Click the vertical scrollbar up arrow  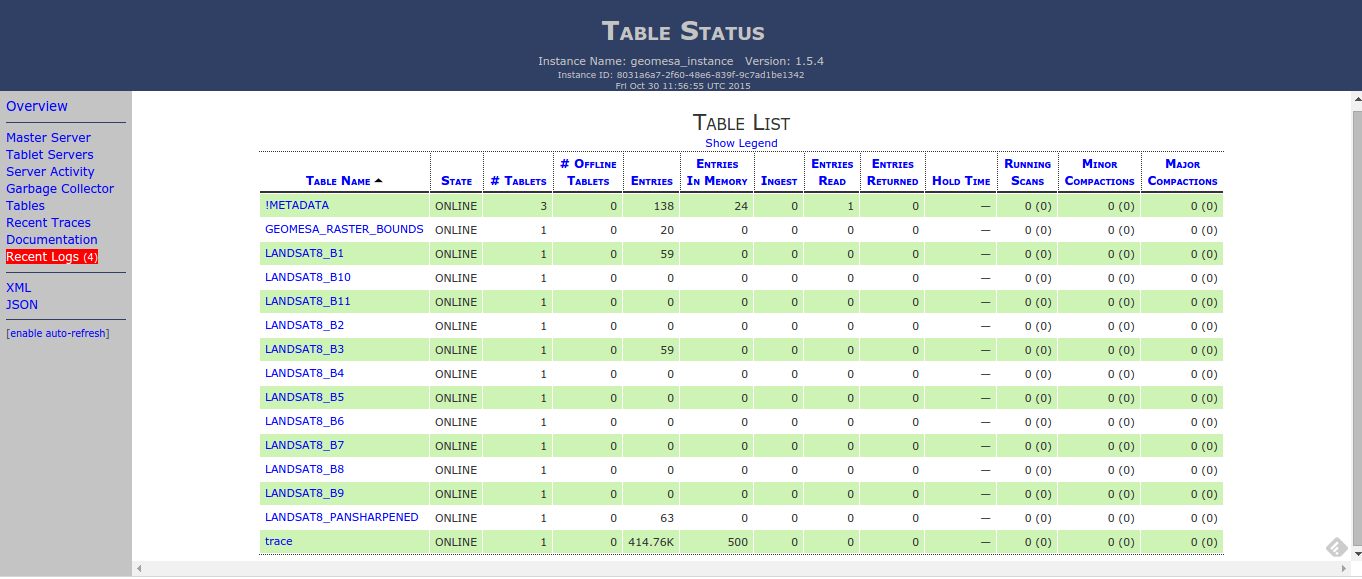click(1355, 99)
